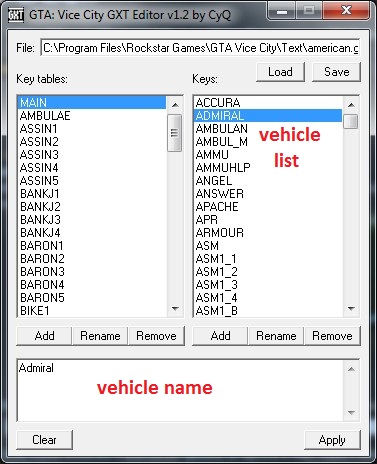
Task: Click scroll up arrow of value text box
Action: pyautogui.click(x=351, y=369)
